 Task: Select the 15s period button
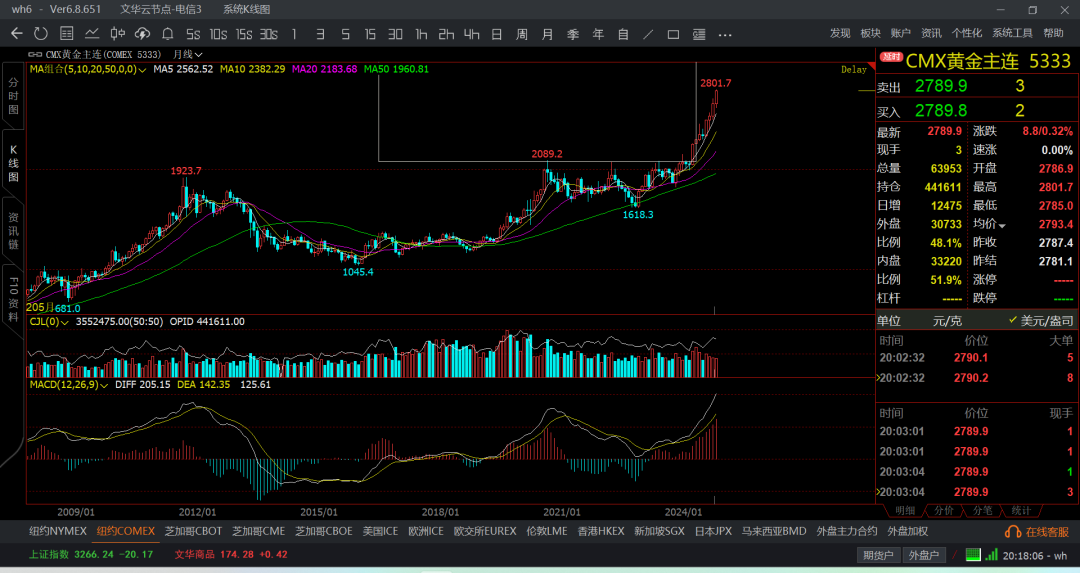click(x=244, y=34)
